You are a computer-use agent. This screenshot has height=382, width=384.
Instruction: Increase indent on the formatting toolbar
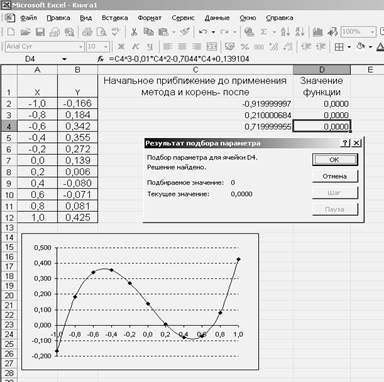[321, 47]
